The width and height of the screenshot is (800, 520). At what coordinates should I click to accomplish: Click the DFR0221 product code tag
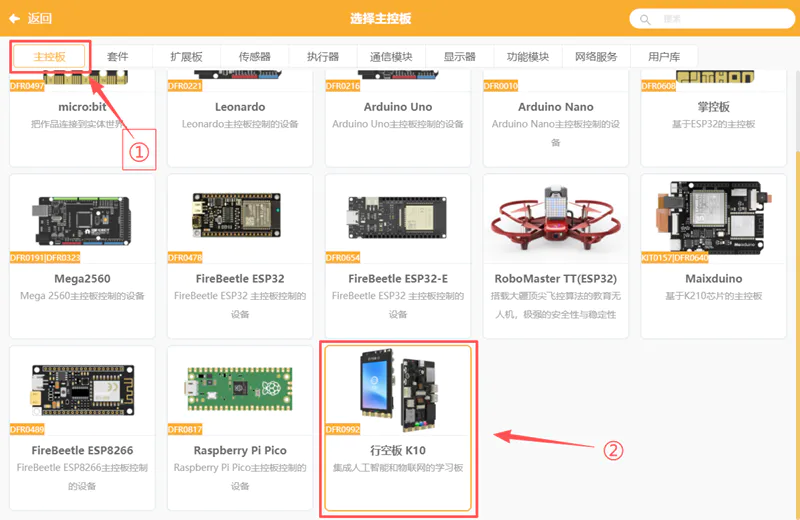click(185, 86)
